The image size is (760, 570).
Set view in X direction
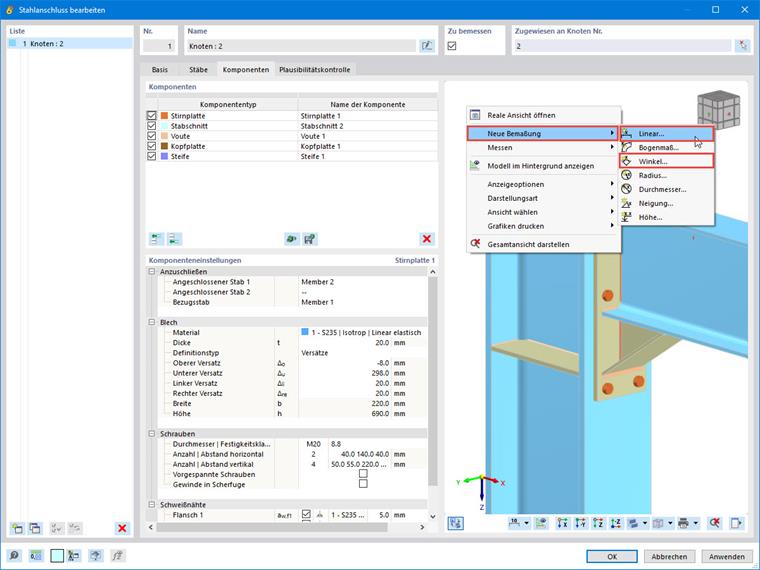pos(562,523)
